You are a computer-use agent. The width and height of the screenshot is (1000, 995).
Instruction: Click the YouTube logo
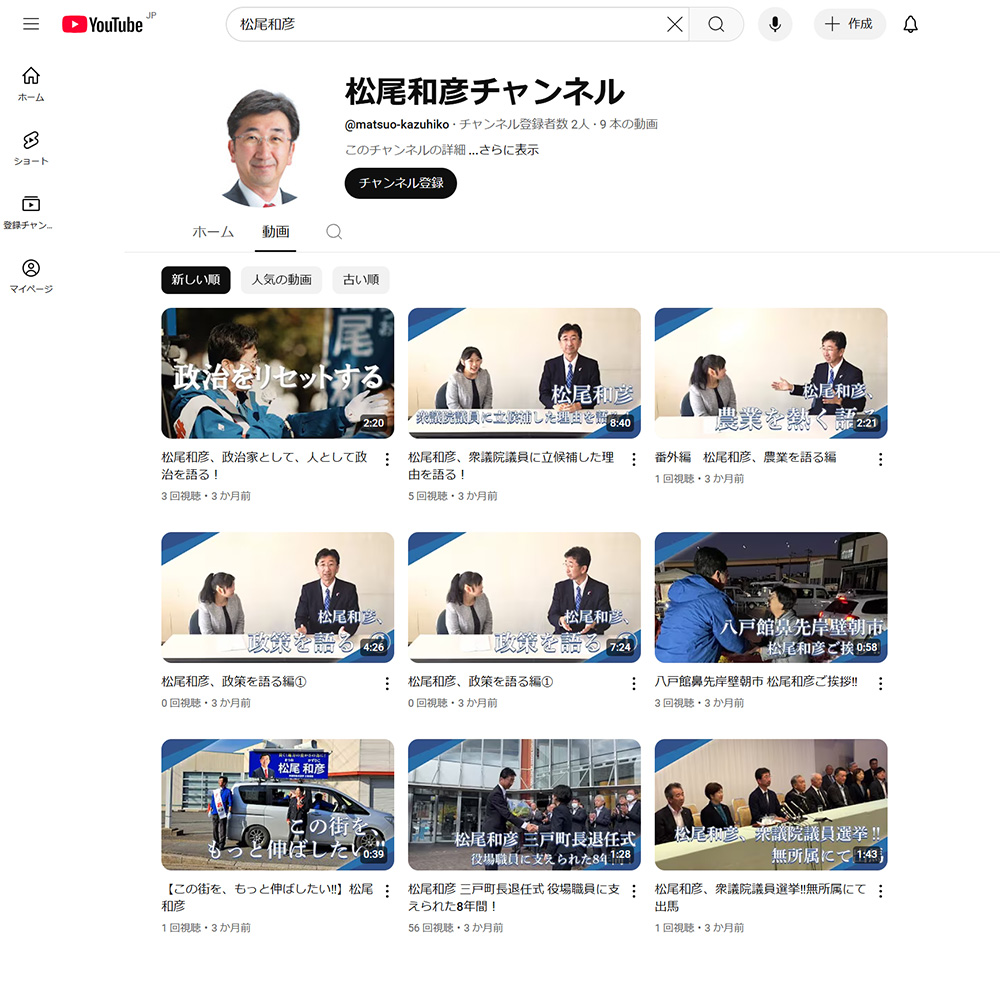[x=103, y=24]
